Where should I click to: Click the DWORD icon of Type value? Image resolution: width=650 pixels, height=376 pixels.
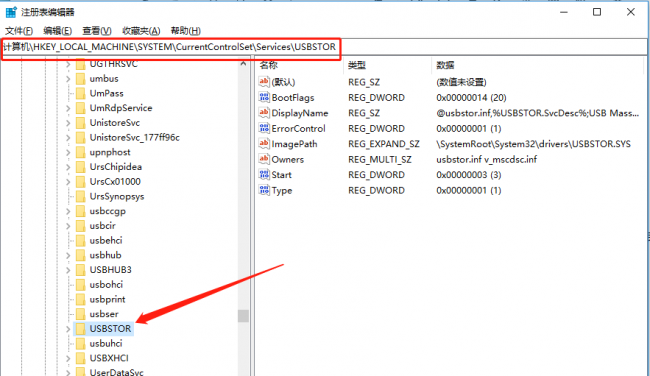(x=264, y=190)
